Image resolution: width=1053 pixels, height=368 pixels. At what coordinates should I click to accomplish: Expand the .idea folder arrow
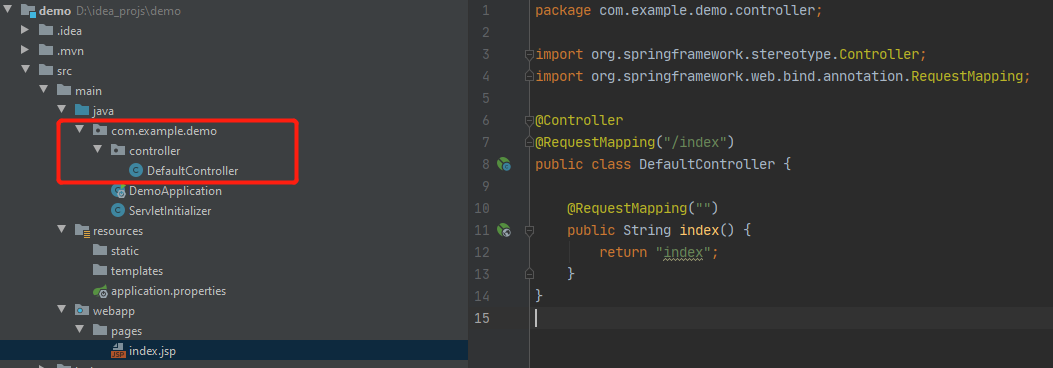click(25, 30)
